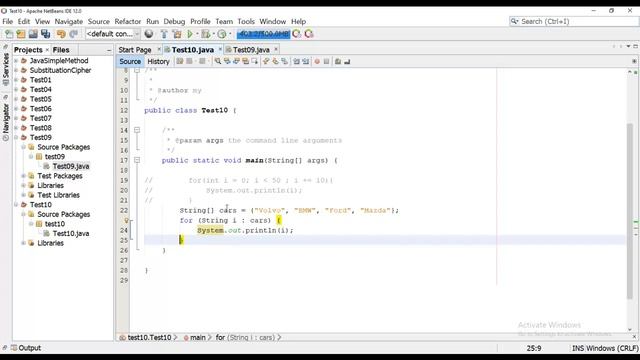Click the Open Project toolbar icon

pyautogui.click(x=33, y=34)
